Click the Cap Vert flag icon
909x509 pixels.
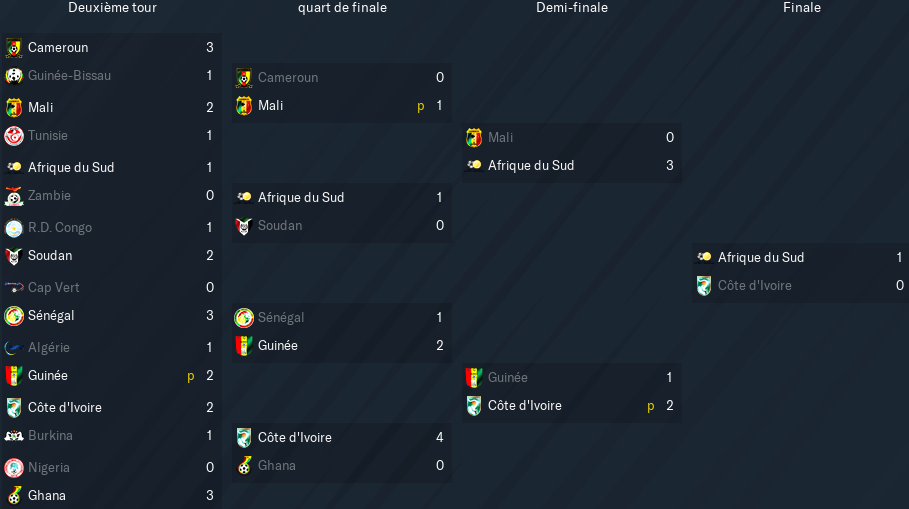(x=14, y=288)
